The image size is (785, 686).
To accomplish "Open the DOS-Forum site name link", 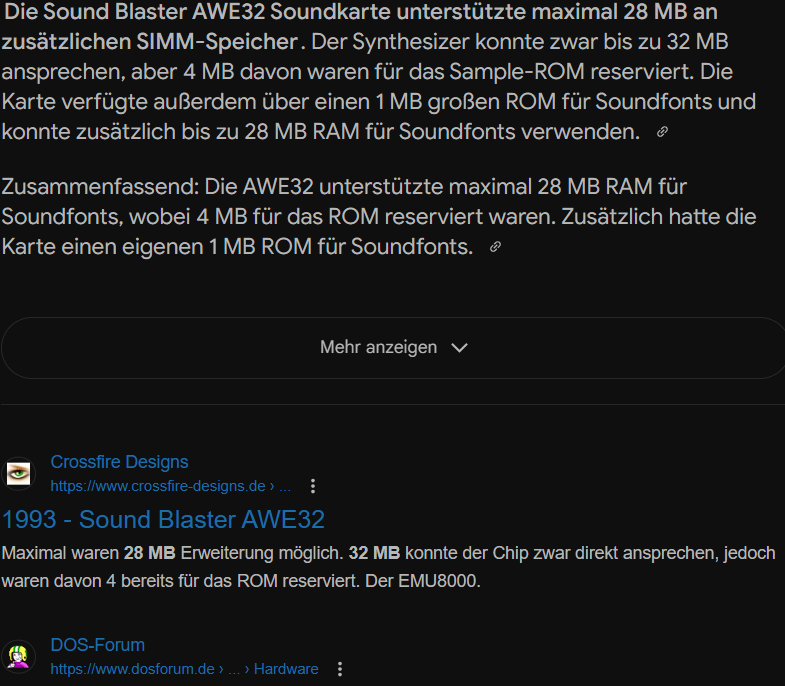I will pyautogui.click(x=98, y=645).
